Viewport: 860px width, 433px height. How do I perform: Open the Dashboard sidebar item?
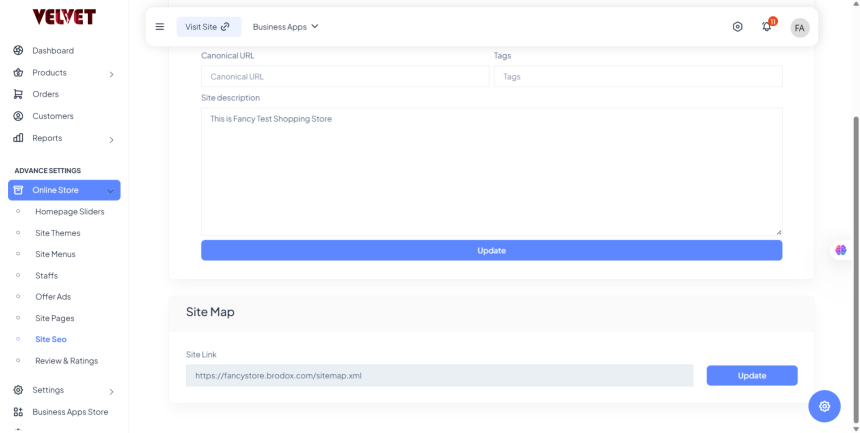tap(53, 50)
